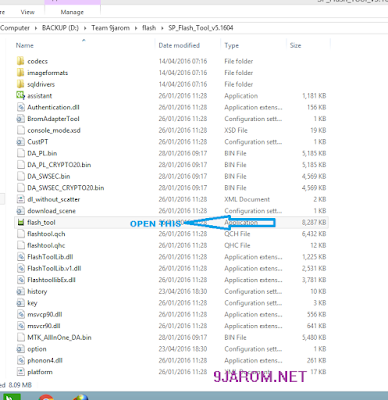Click the QCH File type cell
The height and width of the screenshot is (400, 388).
click(x=237, y=234)
